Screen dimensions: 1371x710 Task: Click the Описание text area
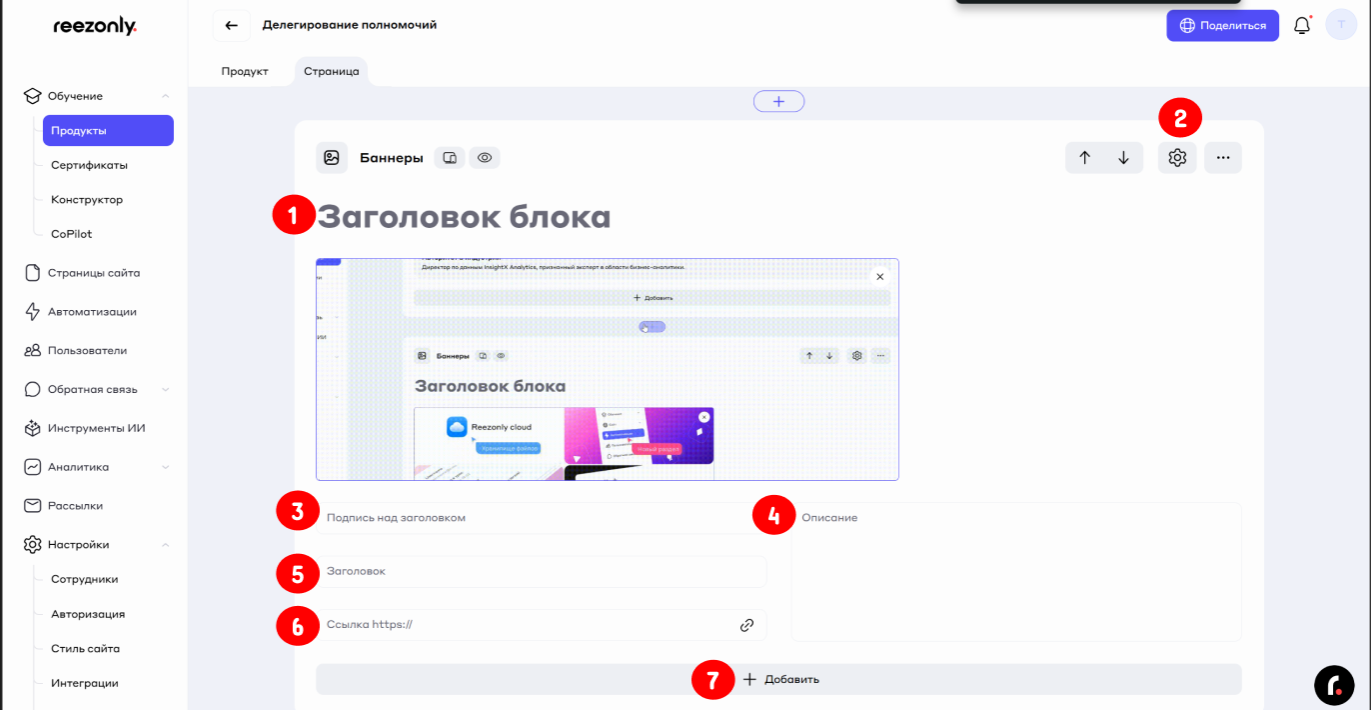click(x=1016, y=580)
